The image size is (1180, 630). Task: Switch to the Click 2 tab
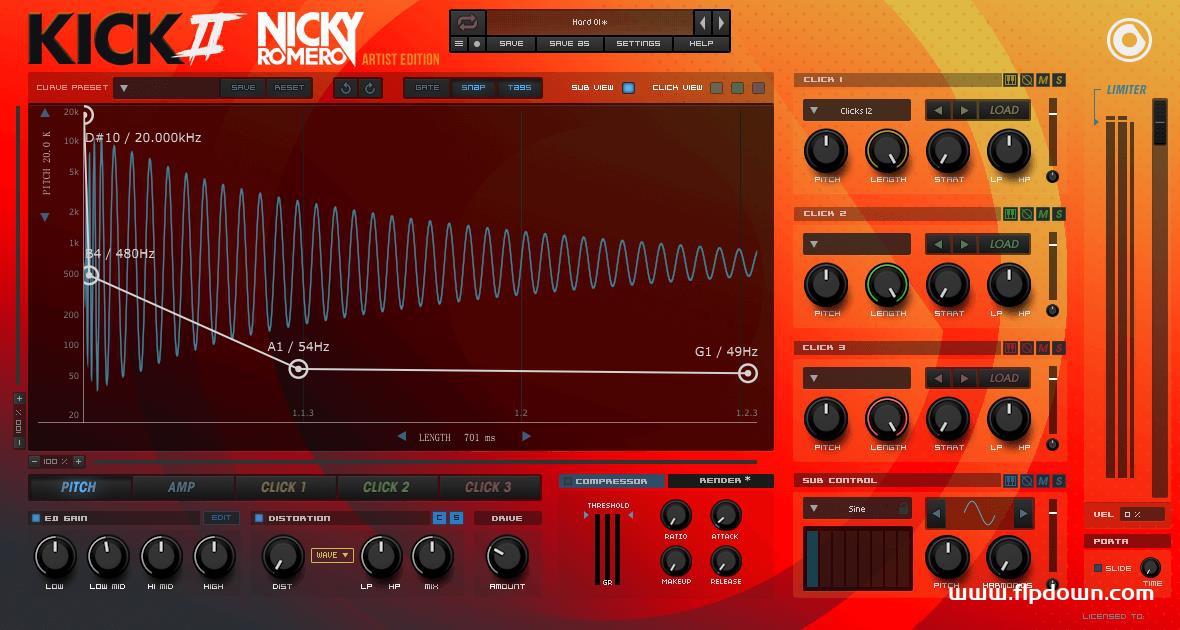(386, 487)
